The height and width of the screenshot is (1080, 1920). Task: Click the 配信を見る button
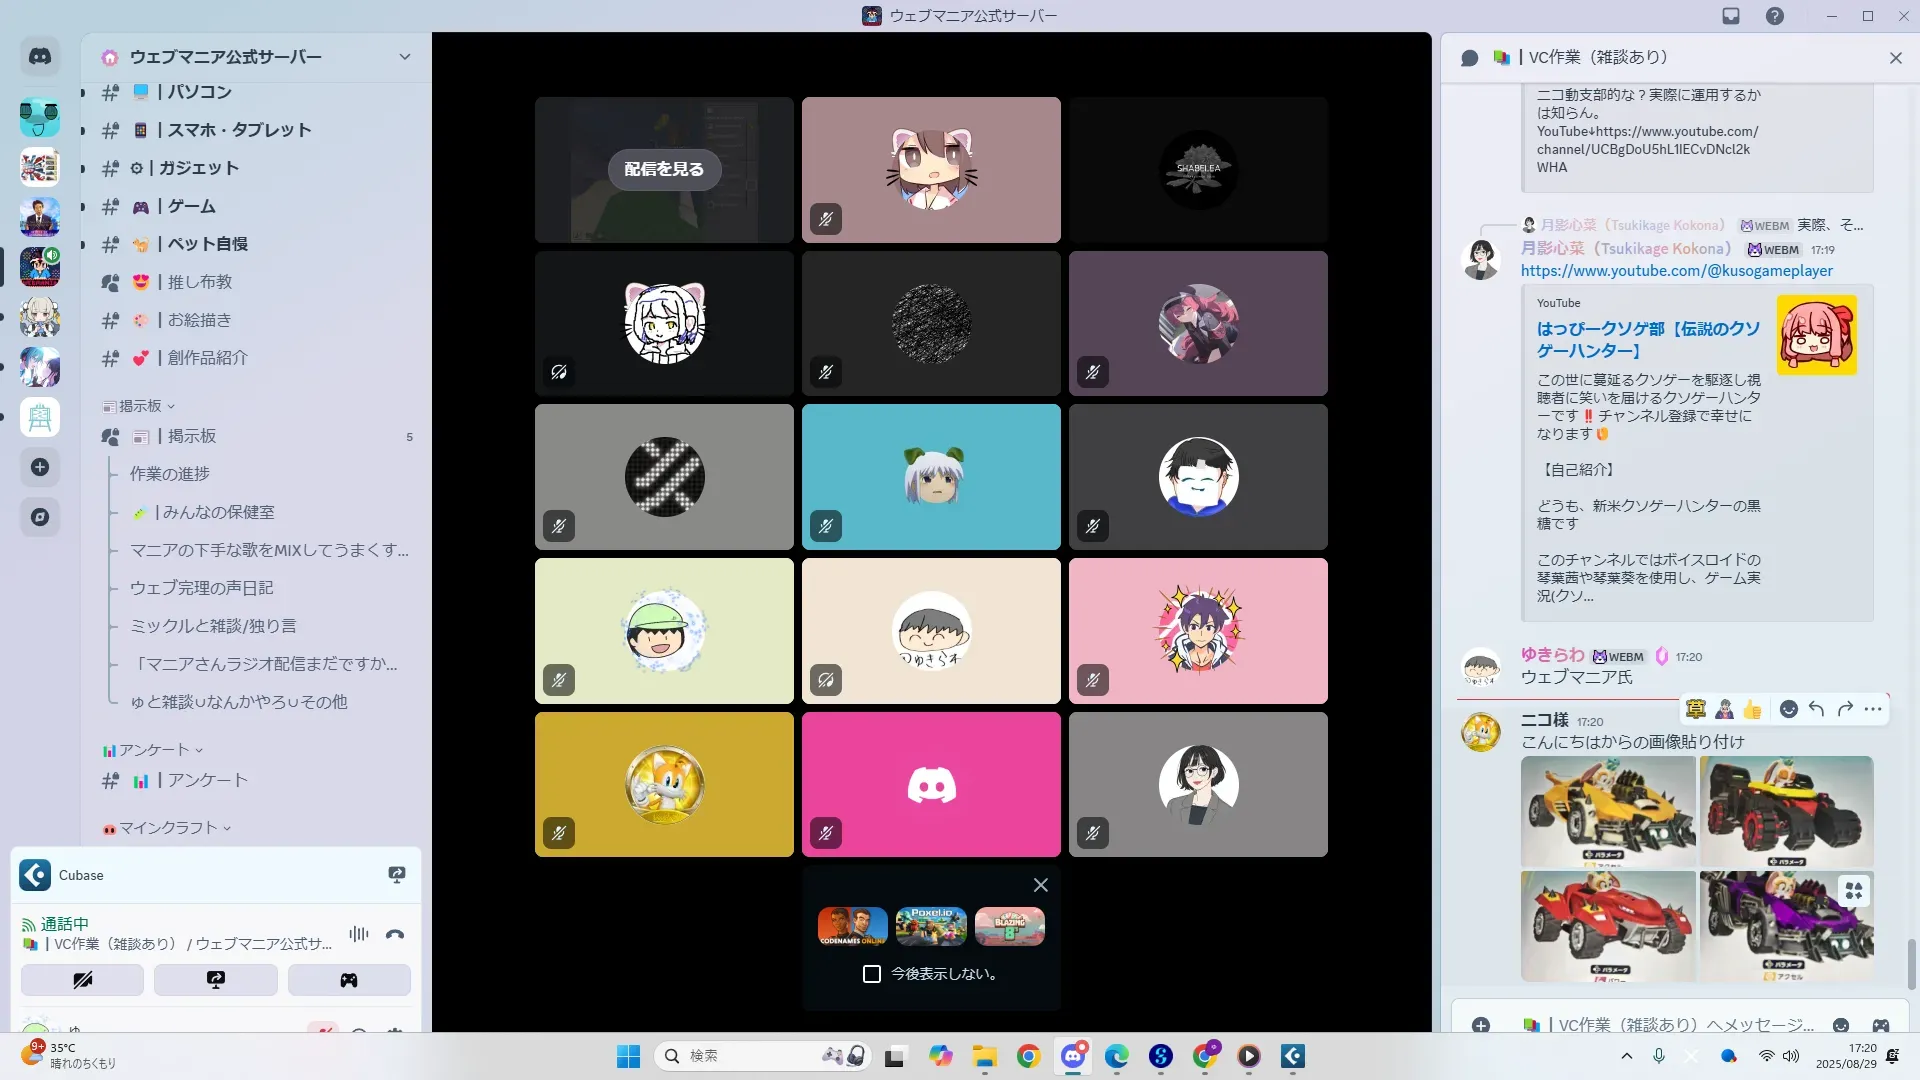pyautogui.click(x=664, y=169)
